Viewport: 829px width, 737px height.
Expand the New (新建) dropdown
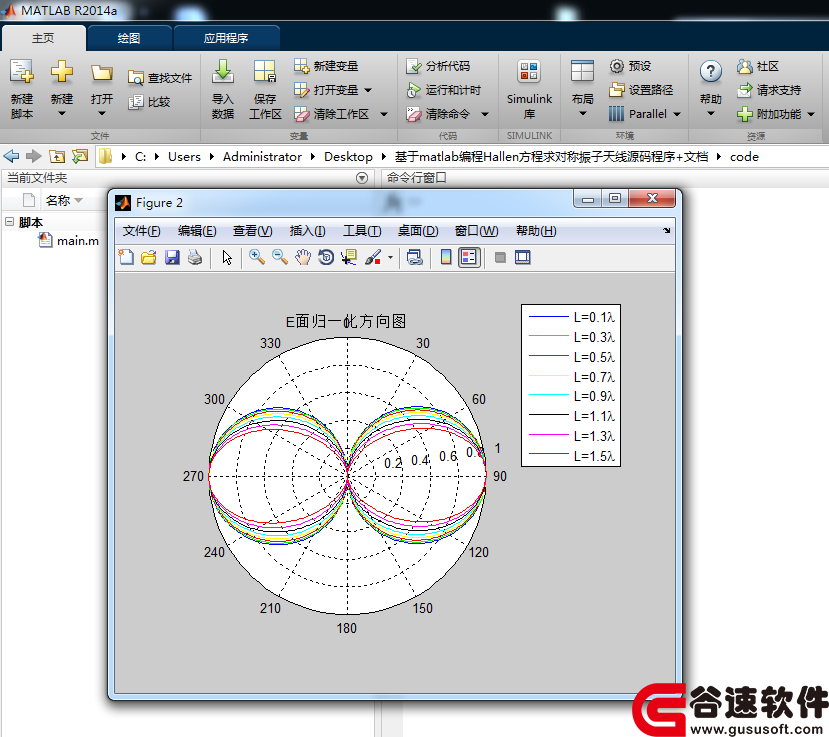[x=62, y=113]
